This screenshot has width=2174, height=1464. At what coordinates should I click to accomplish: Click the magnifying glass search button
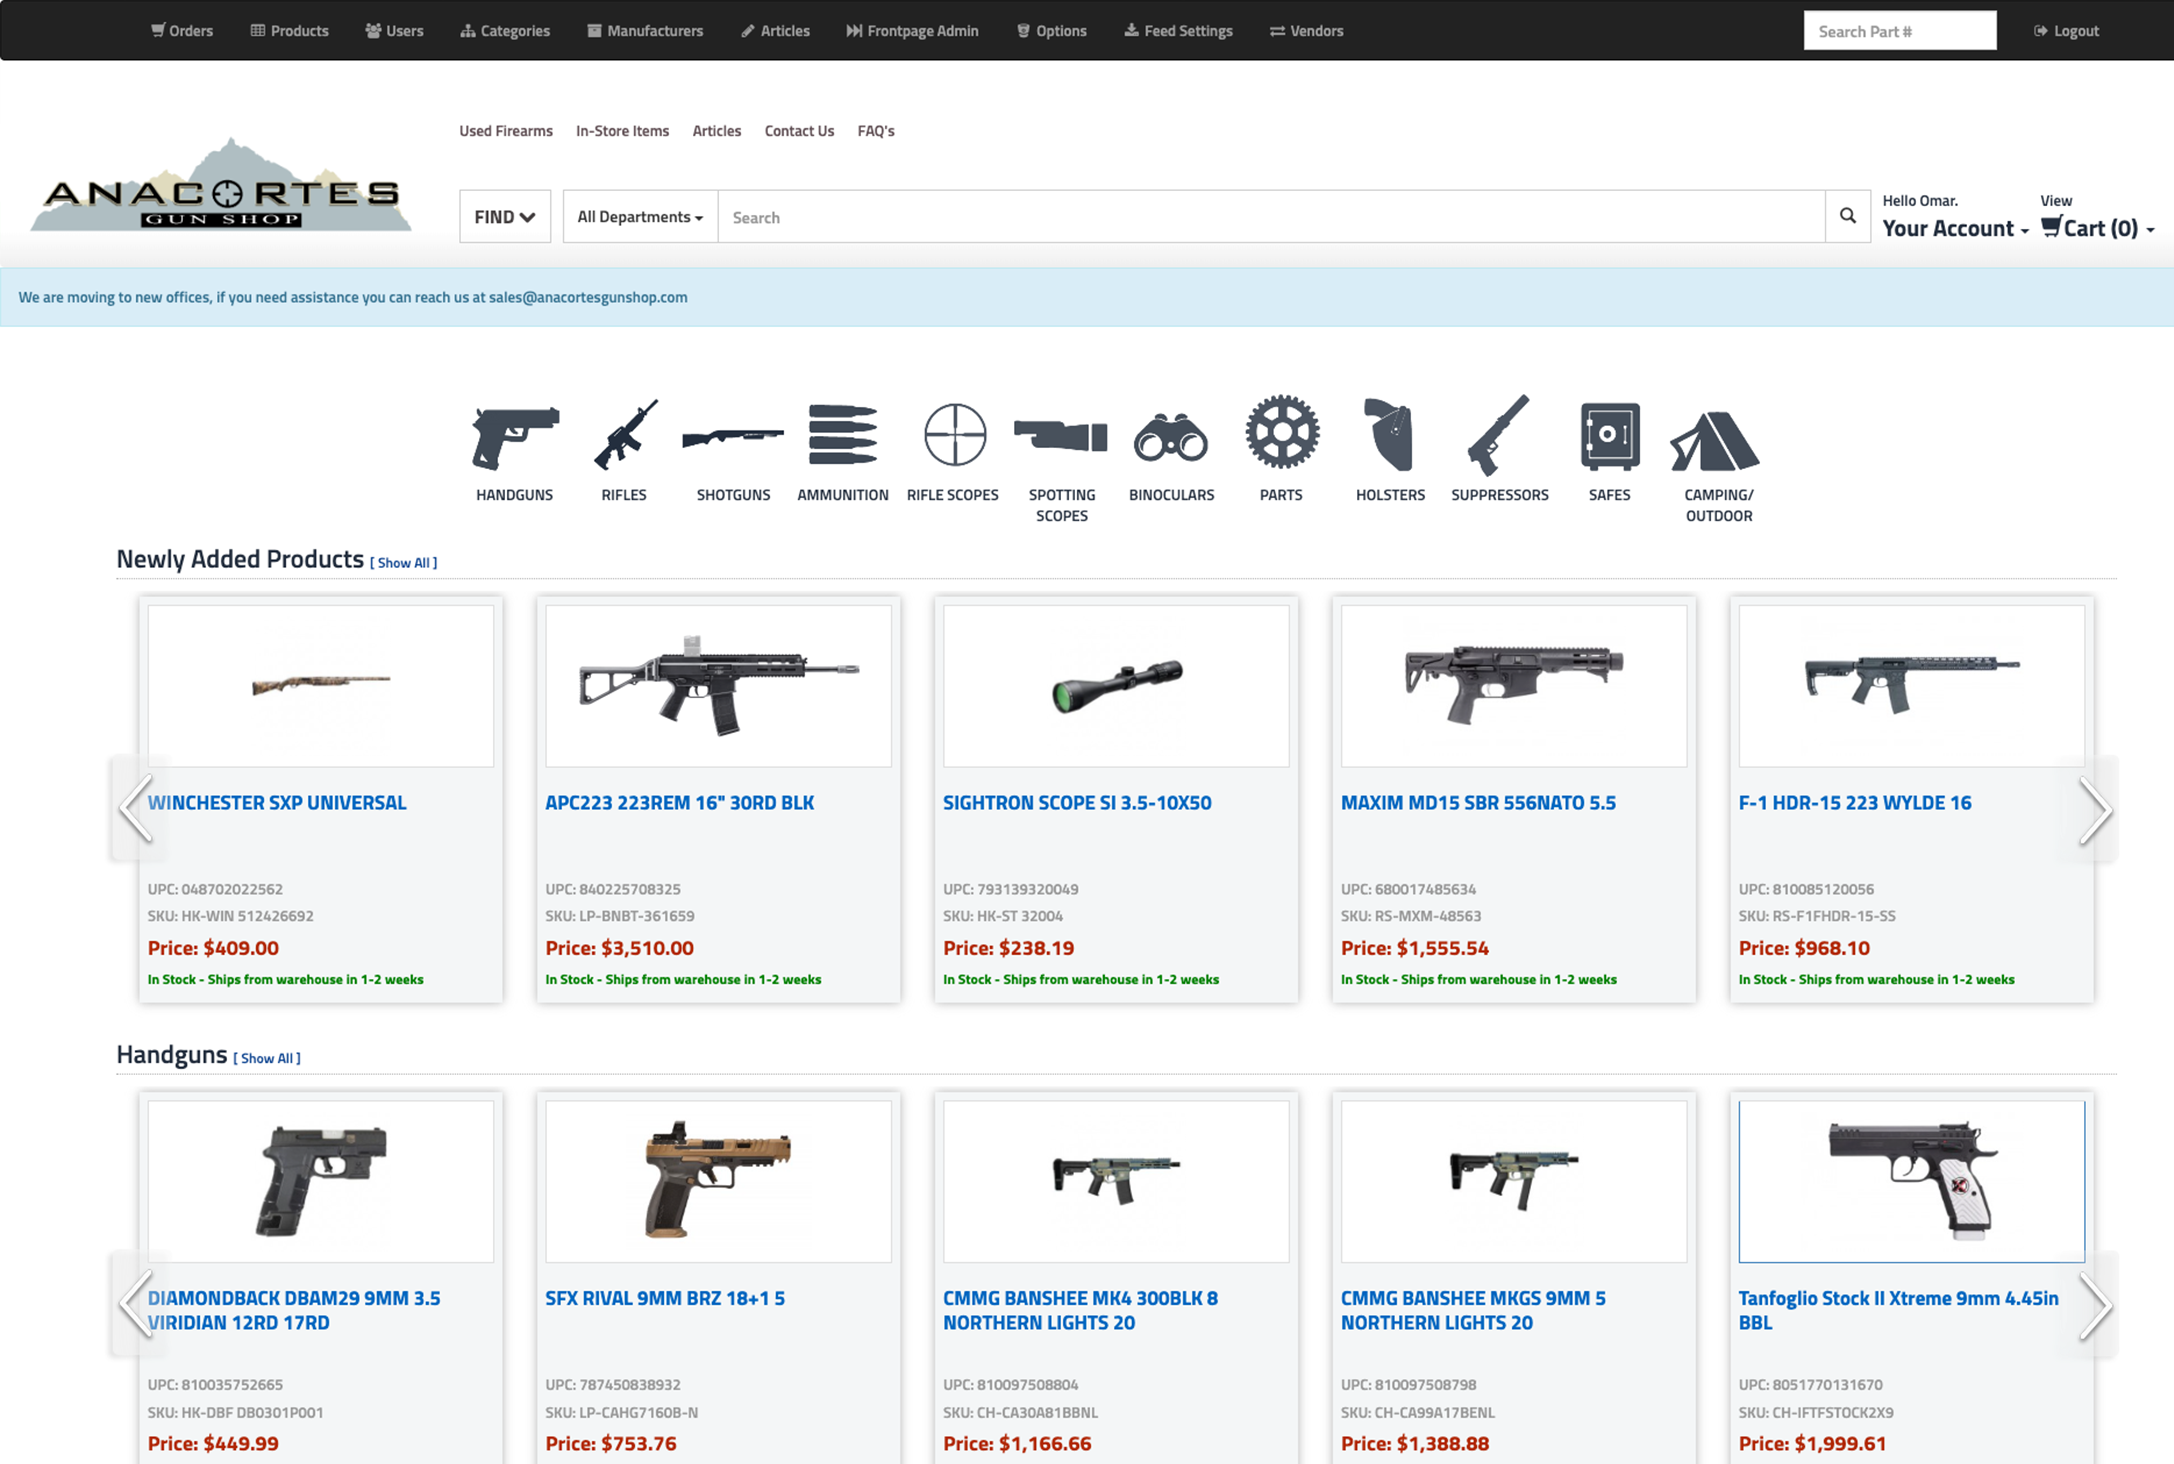coord(1847,216)
